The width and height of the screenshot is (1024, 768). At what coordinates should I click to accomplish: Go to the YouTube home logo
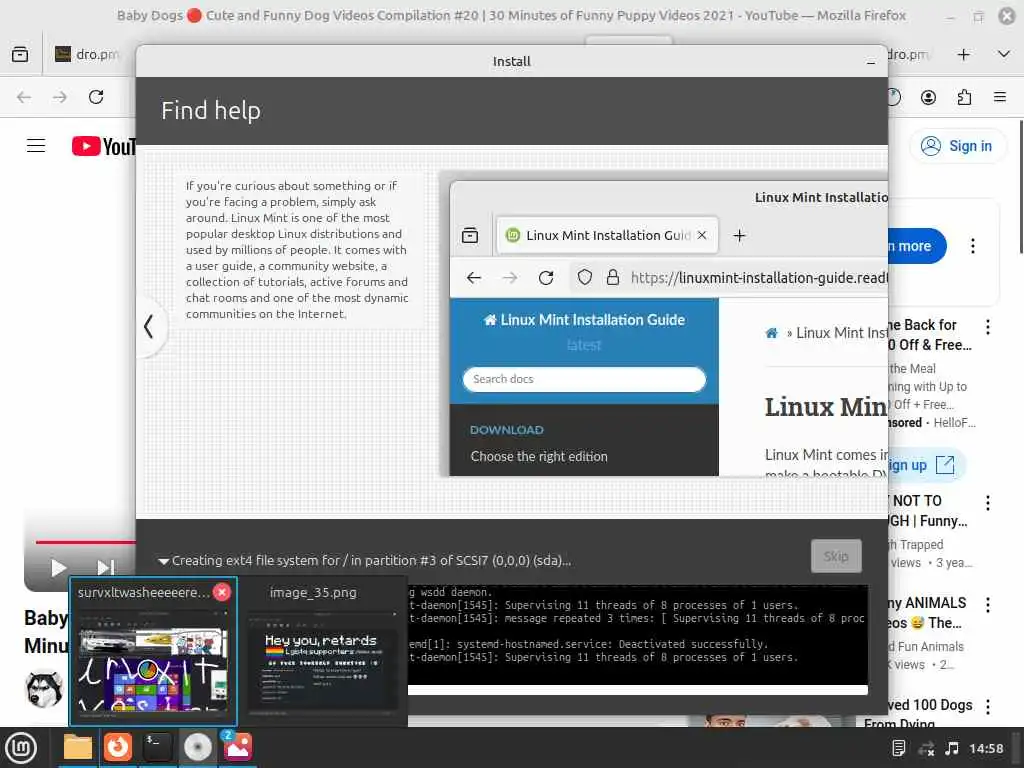click(x=104, y=146)
